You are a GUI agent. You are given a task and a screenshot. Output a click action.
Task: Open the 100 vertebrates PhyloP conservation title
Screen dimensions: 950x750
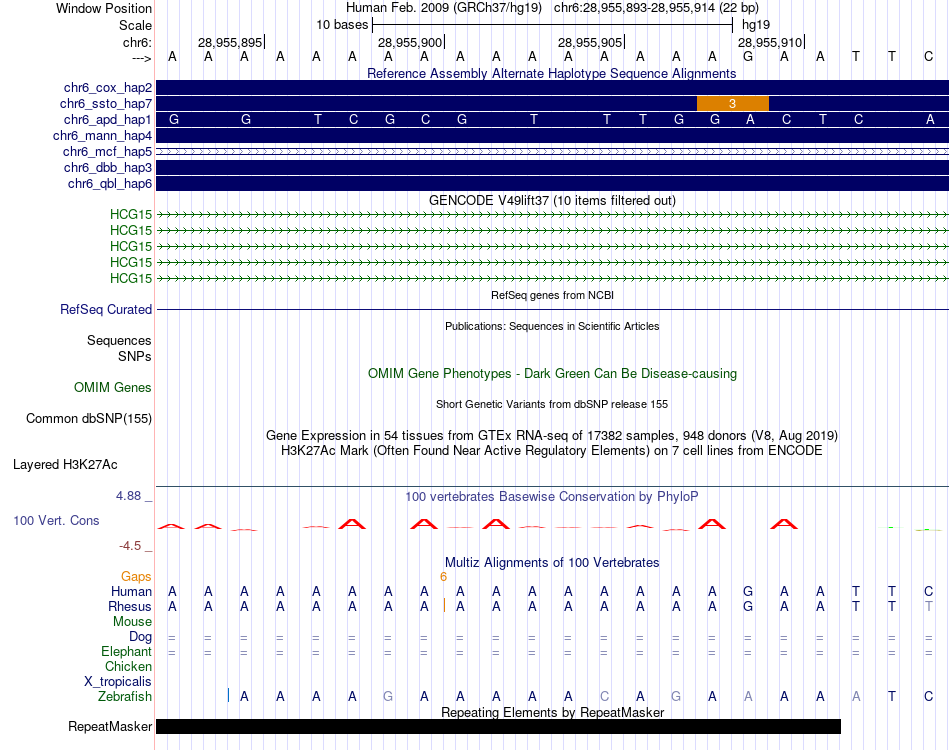pos(552,497)
